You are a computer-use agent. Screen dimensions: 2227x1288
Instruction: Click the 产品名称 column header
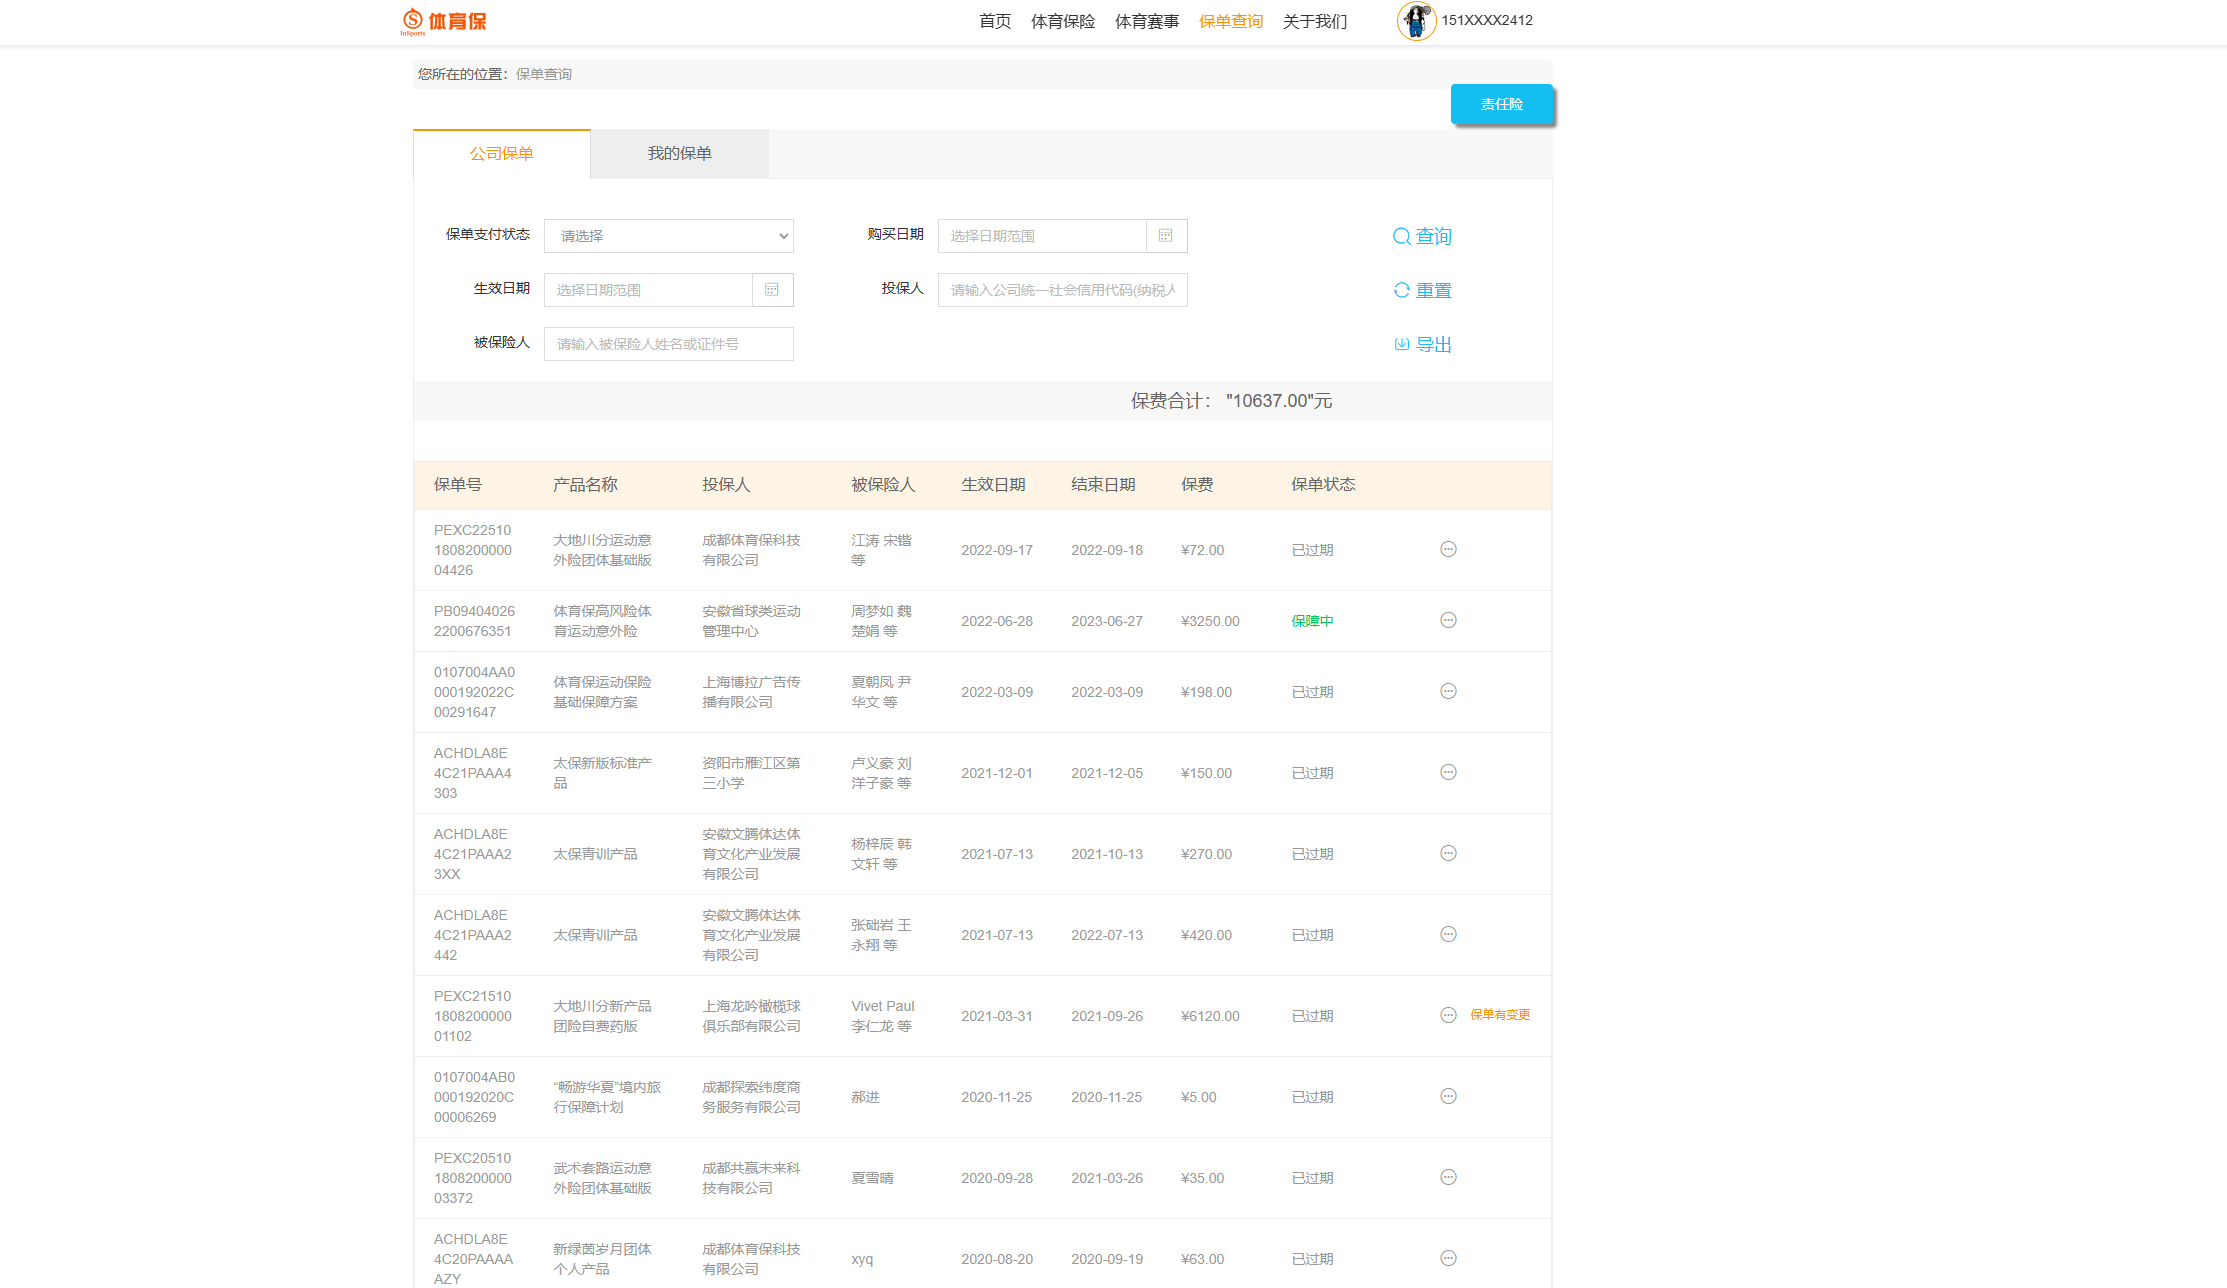(x=585, y=485)
